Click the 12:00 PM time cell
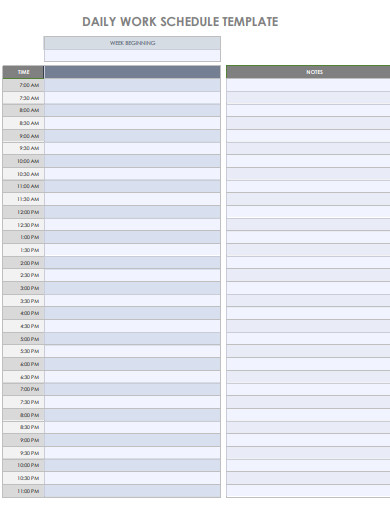Image resolution: width=390 pixels, height=505 pixels. pyautogui.click(x=23, y=212)
